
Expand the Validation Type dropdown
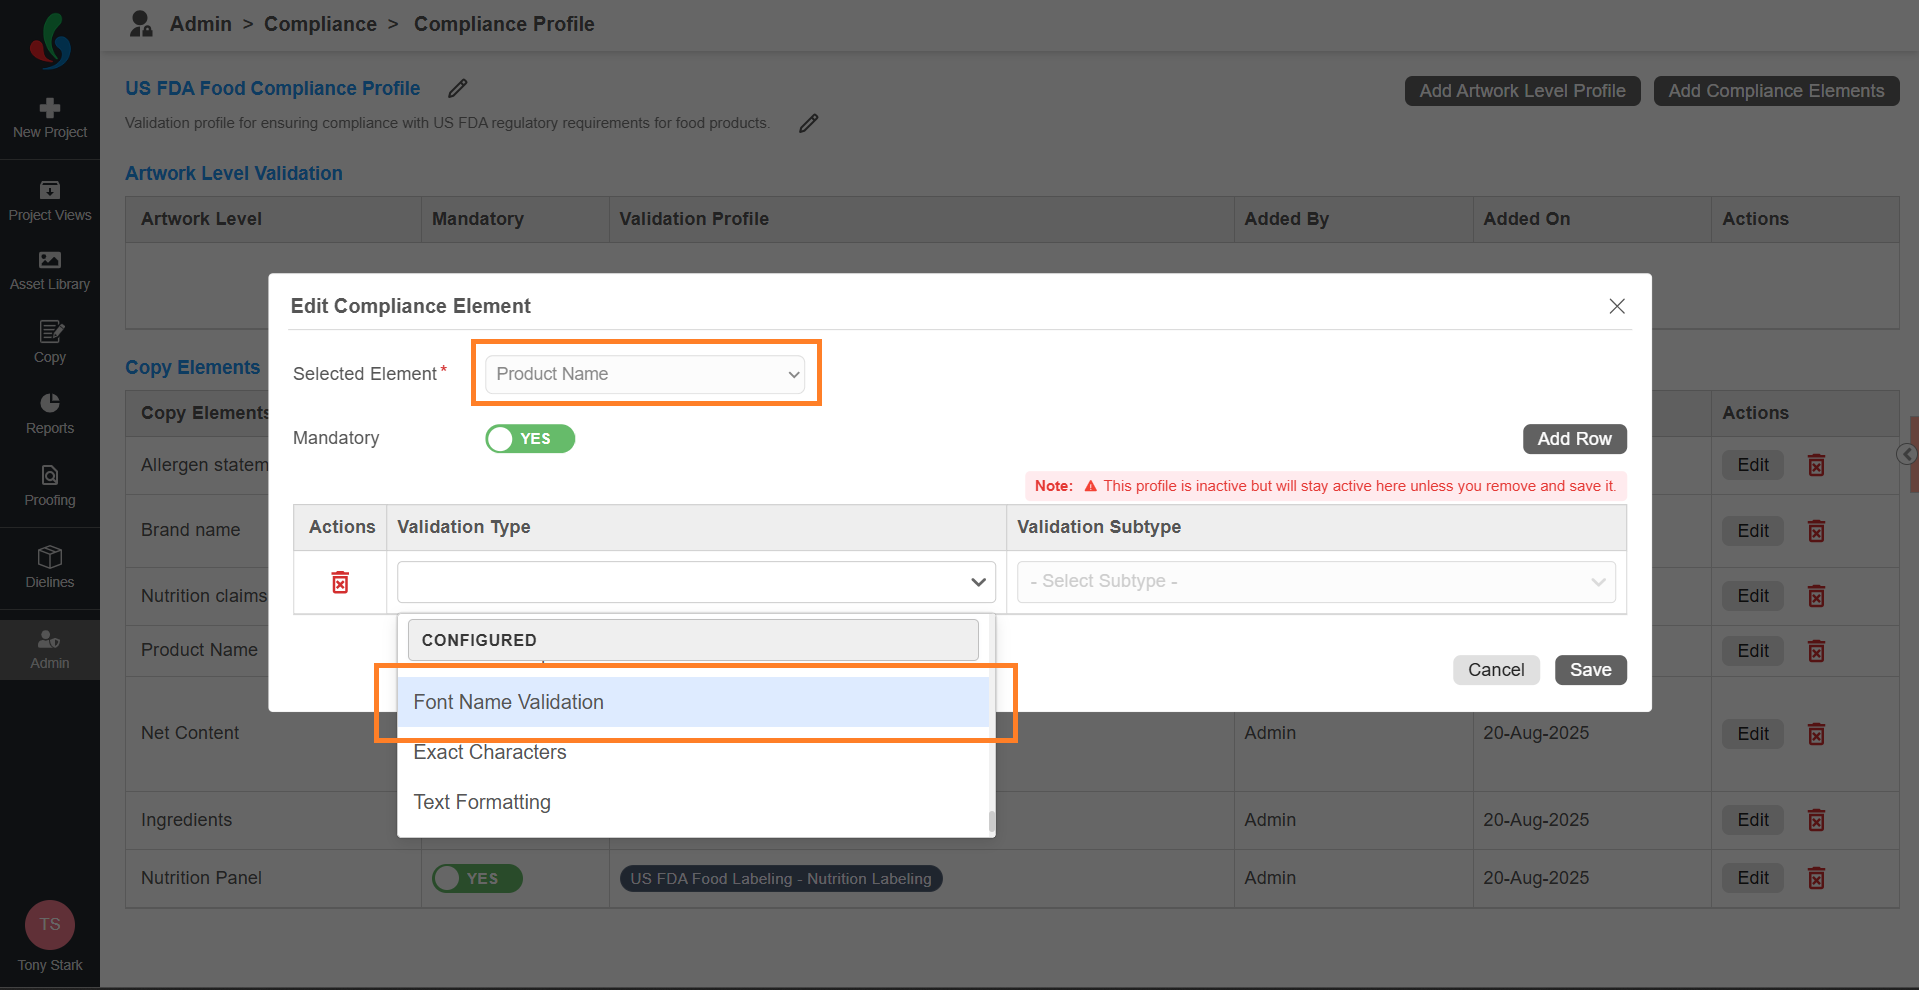point(696,582)
